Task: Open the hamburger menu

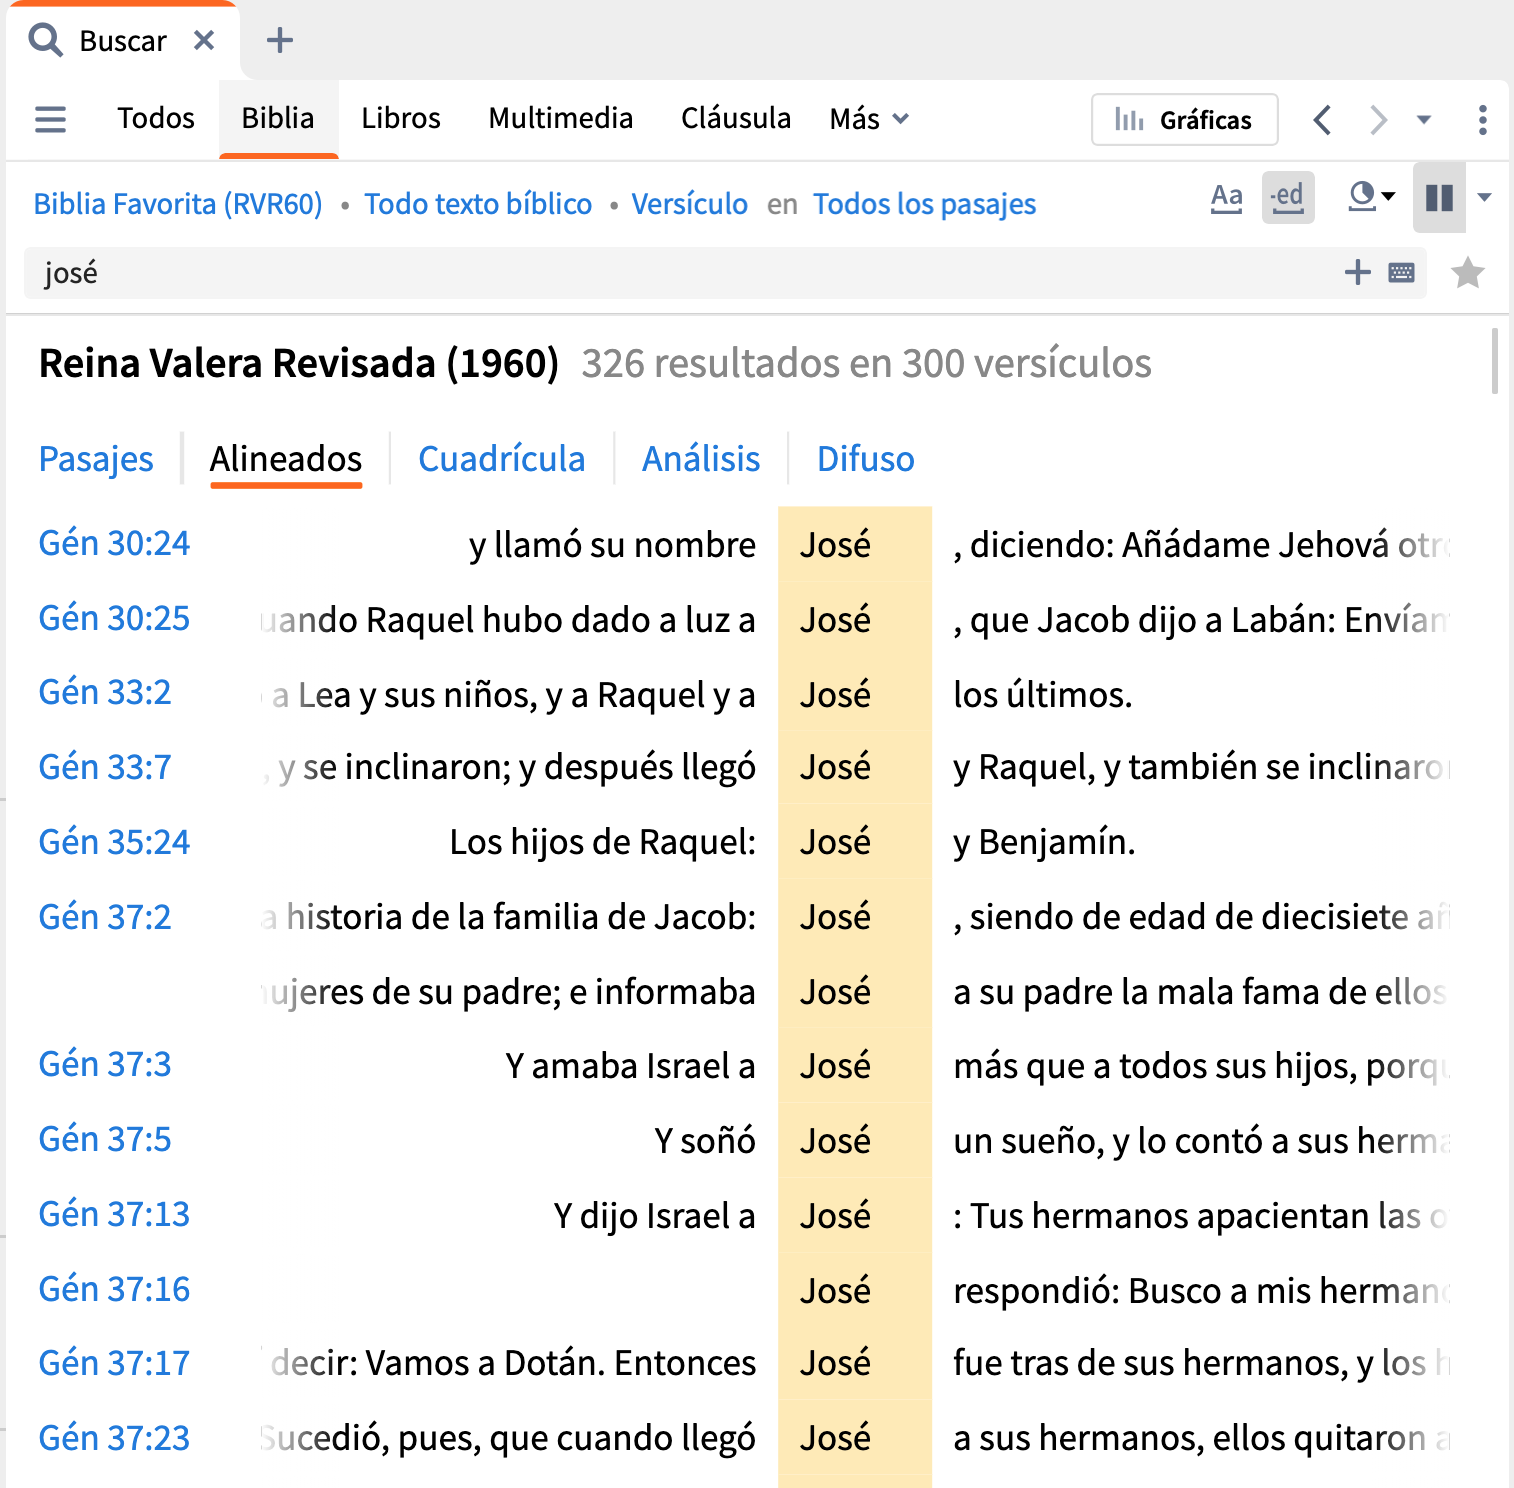Action: [x=50, y=119]
